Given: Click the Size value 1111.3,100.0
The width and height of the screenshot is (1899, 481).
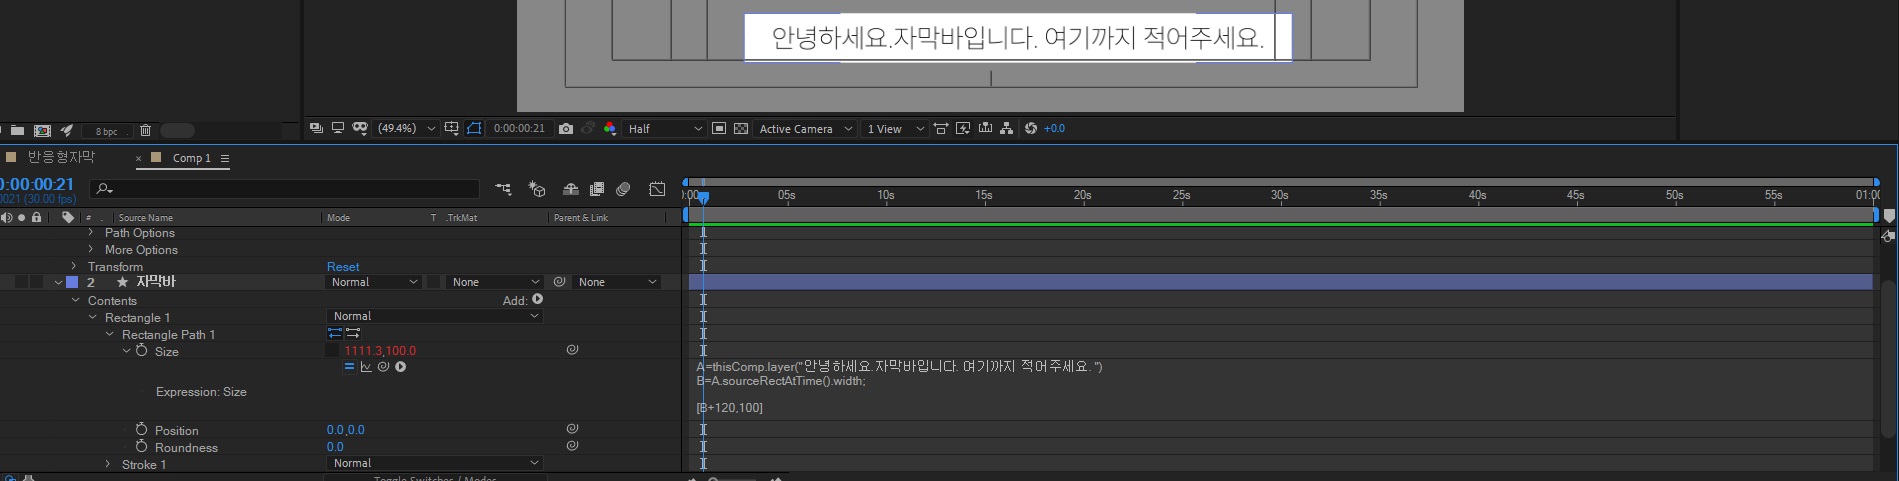Looking at the screenshot, I should 380,351.
